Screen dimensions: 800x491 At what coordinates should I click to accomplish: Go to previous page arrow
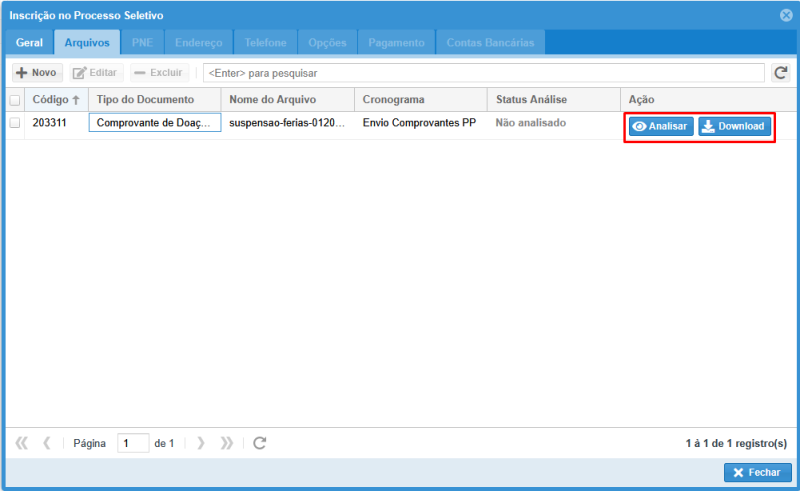46,443
